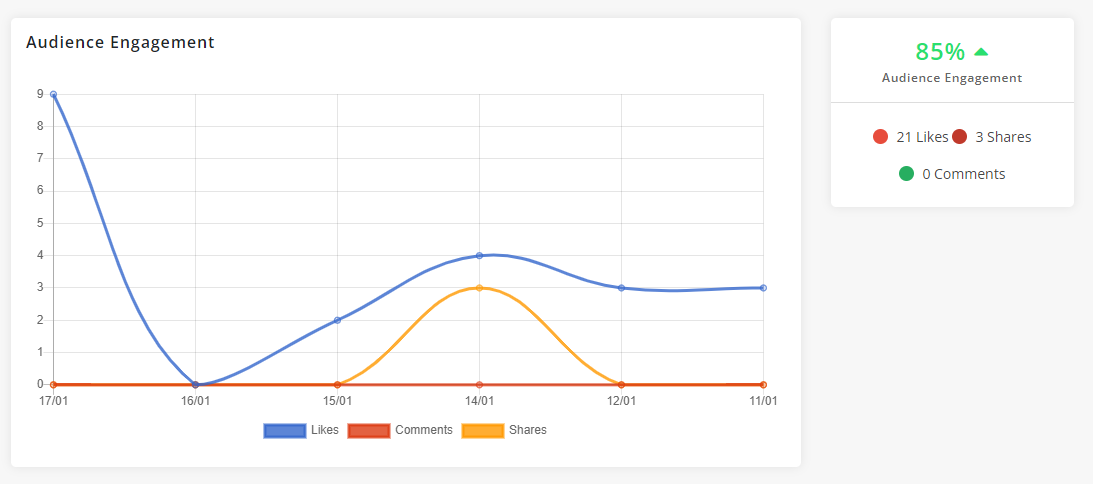Click the green upward triangle beside 85%
This screenshot has width=1093, height=484.
(x=981, y=52)
